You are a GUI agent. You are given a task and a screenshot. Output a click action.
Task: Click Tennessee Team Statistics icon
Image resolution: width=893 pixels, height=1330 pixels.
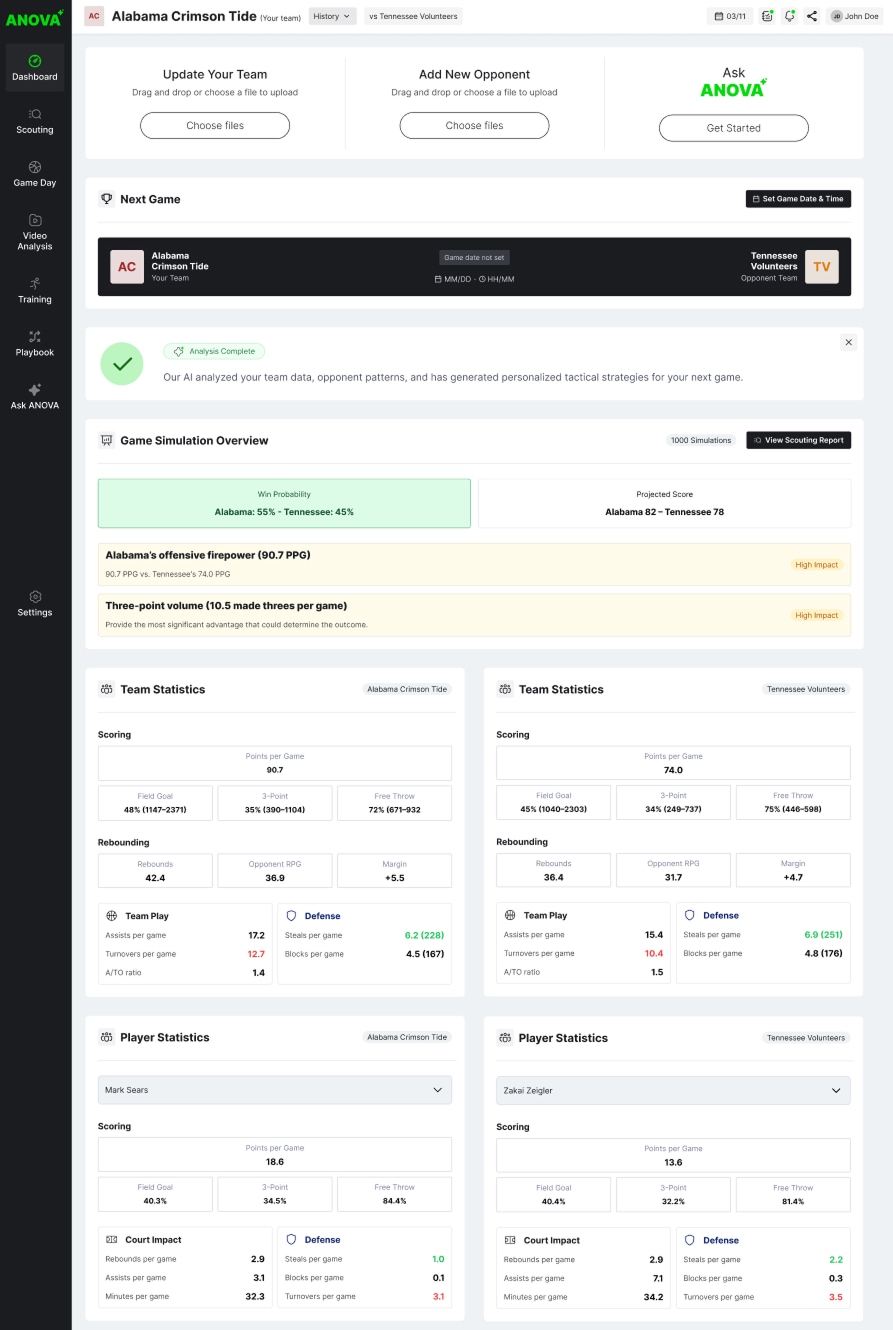[505, 689]
